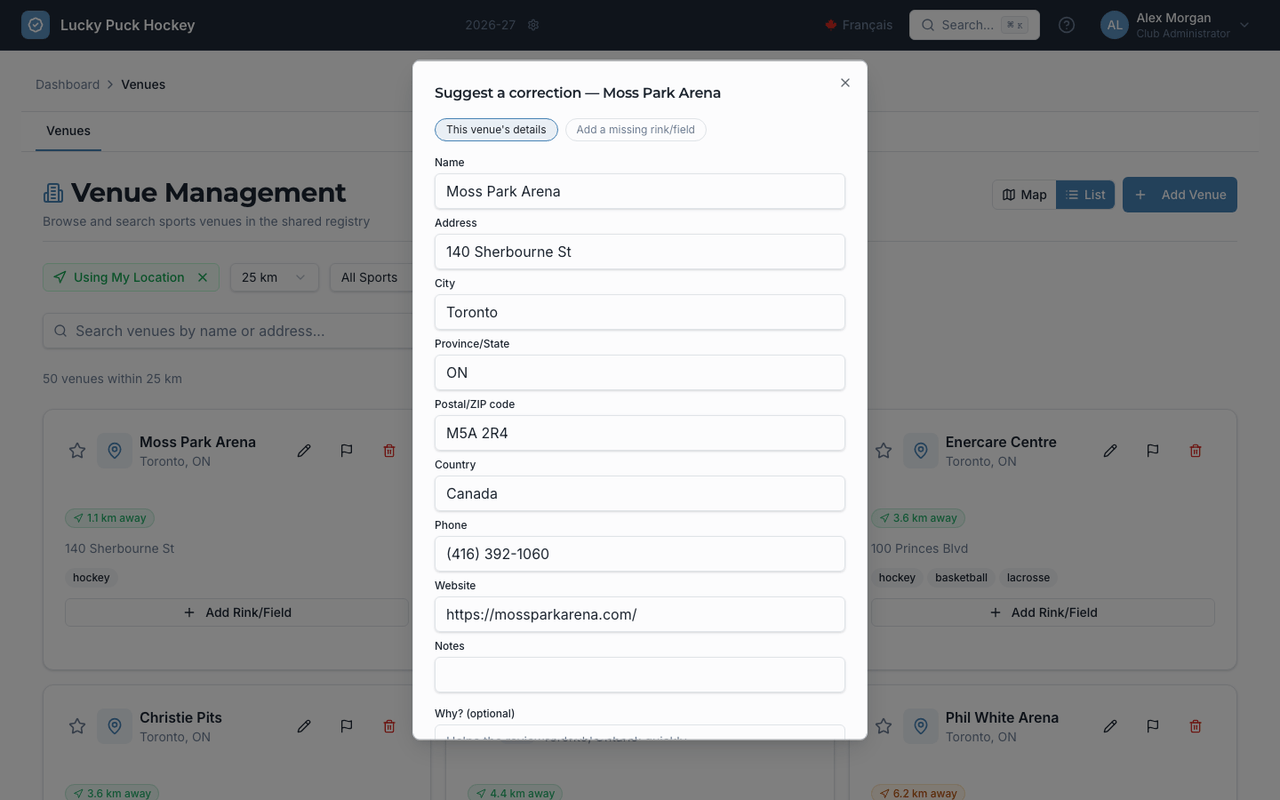Flag Moss Park Arena for correction
This screenshot has height=800, width=1280.
pos(347,451)
